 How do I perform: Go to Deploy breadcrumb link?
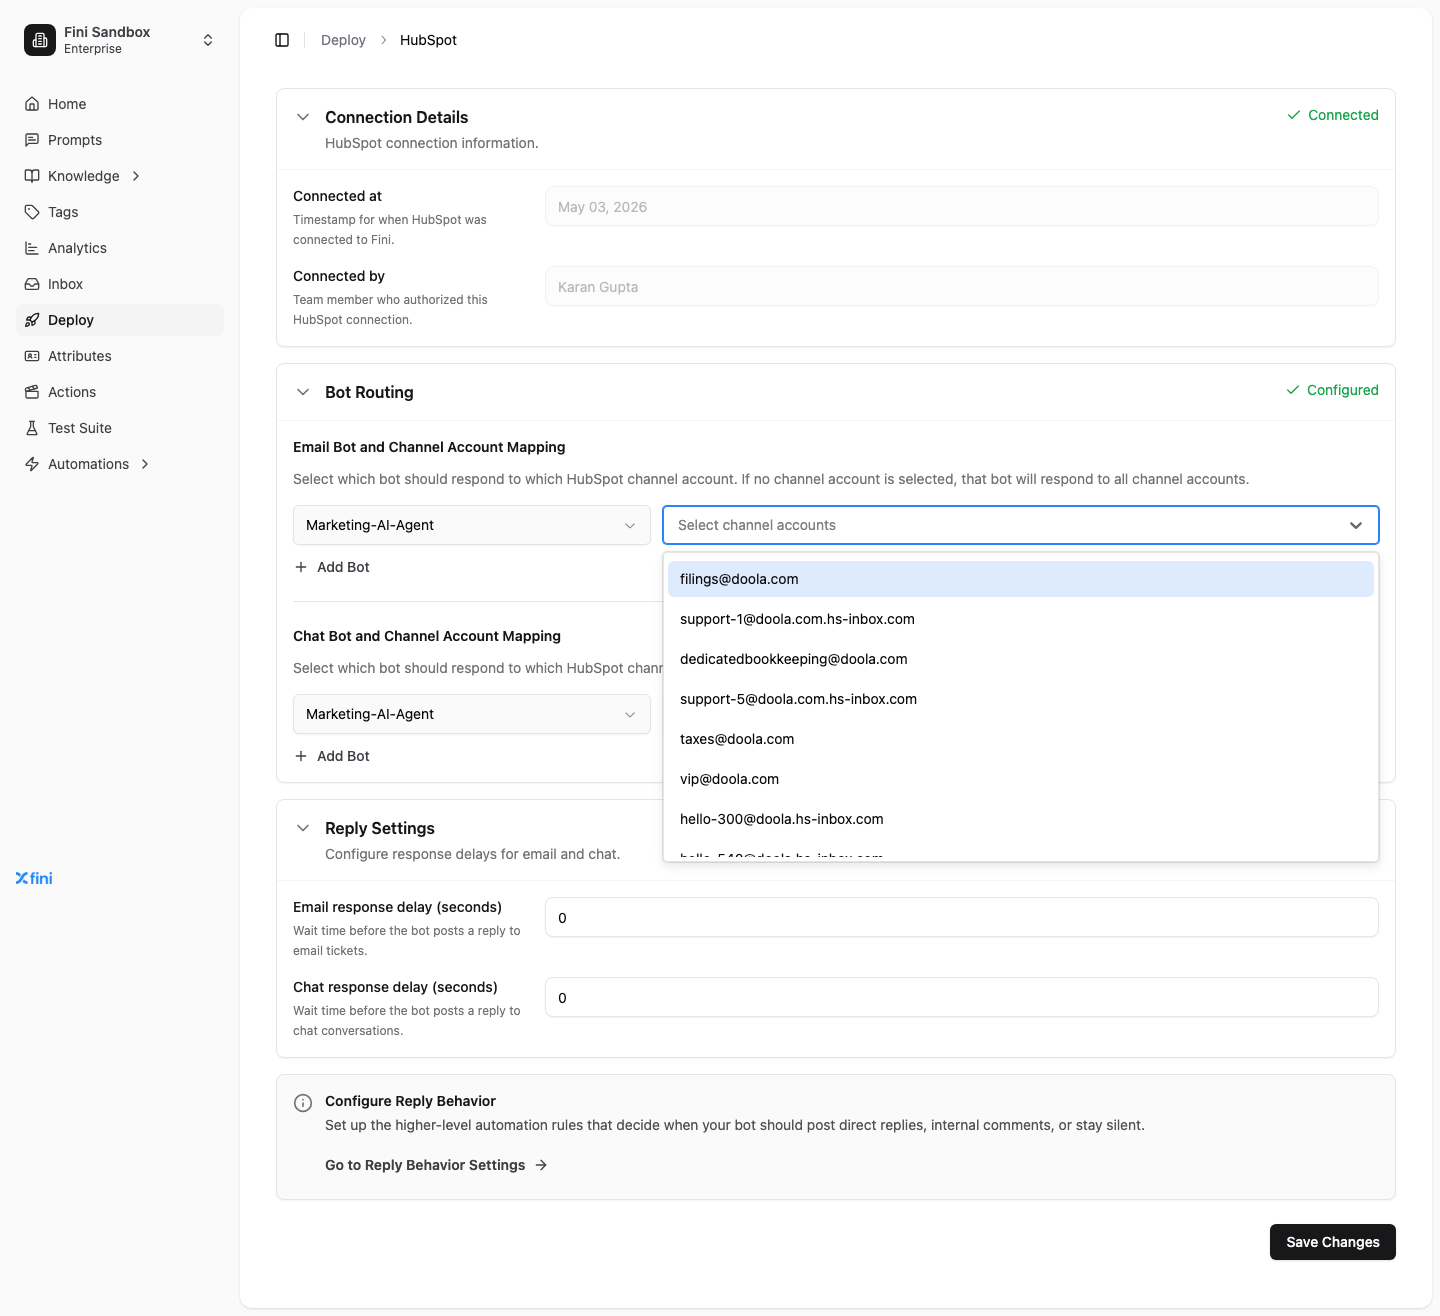coord(343,40)
